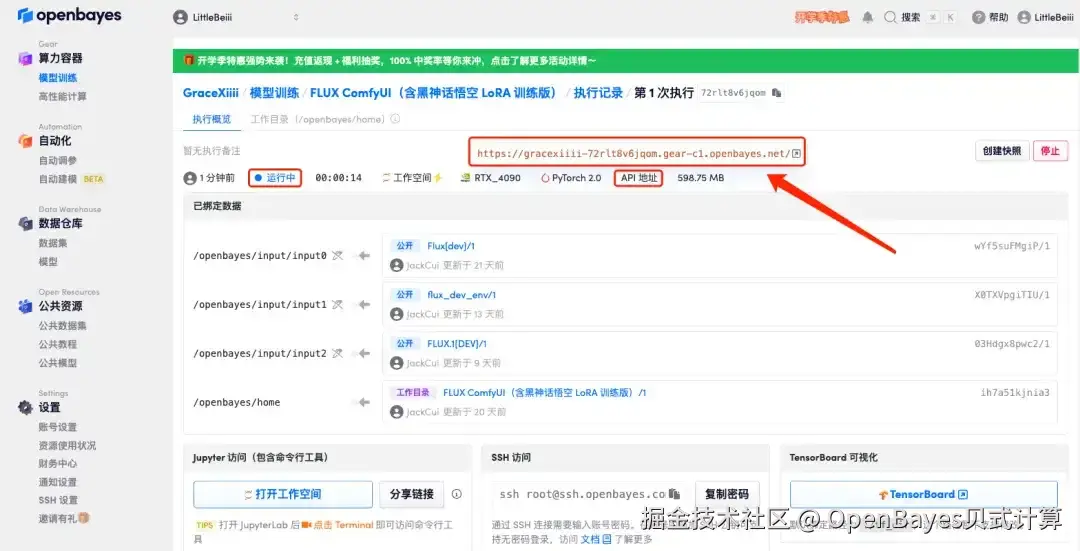Screen dimensions: 1080x551
Task: Click info icon beside 分享链接 button
Action: [457, 494]
